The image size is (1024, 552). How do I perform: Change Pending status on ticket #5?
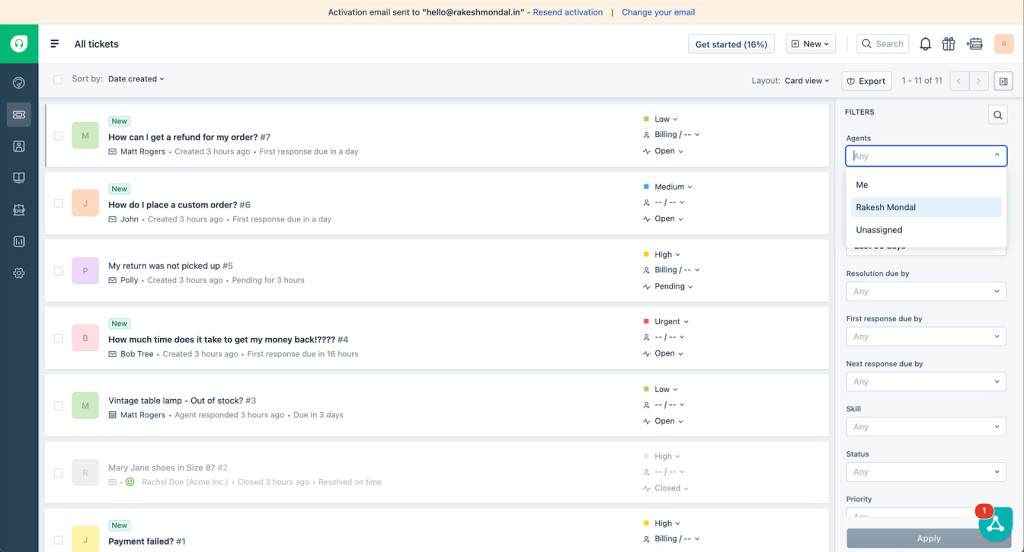coord(668,286)
